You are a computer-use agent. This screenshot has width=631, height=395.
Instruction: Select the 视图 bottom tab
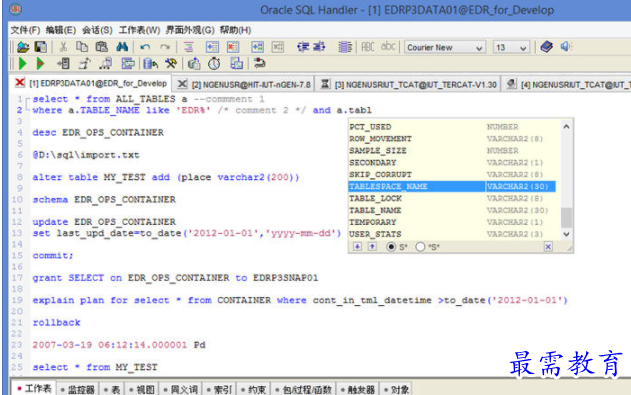click(142, 389)
